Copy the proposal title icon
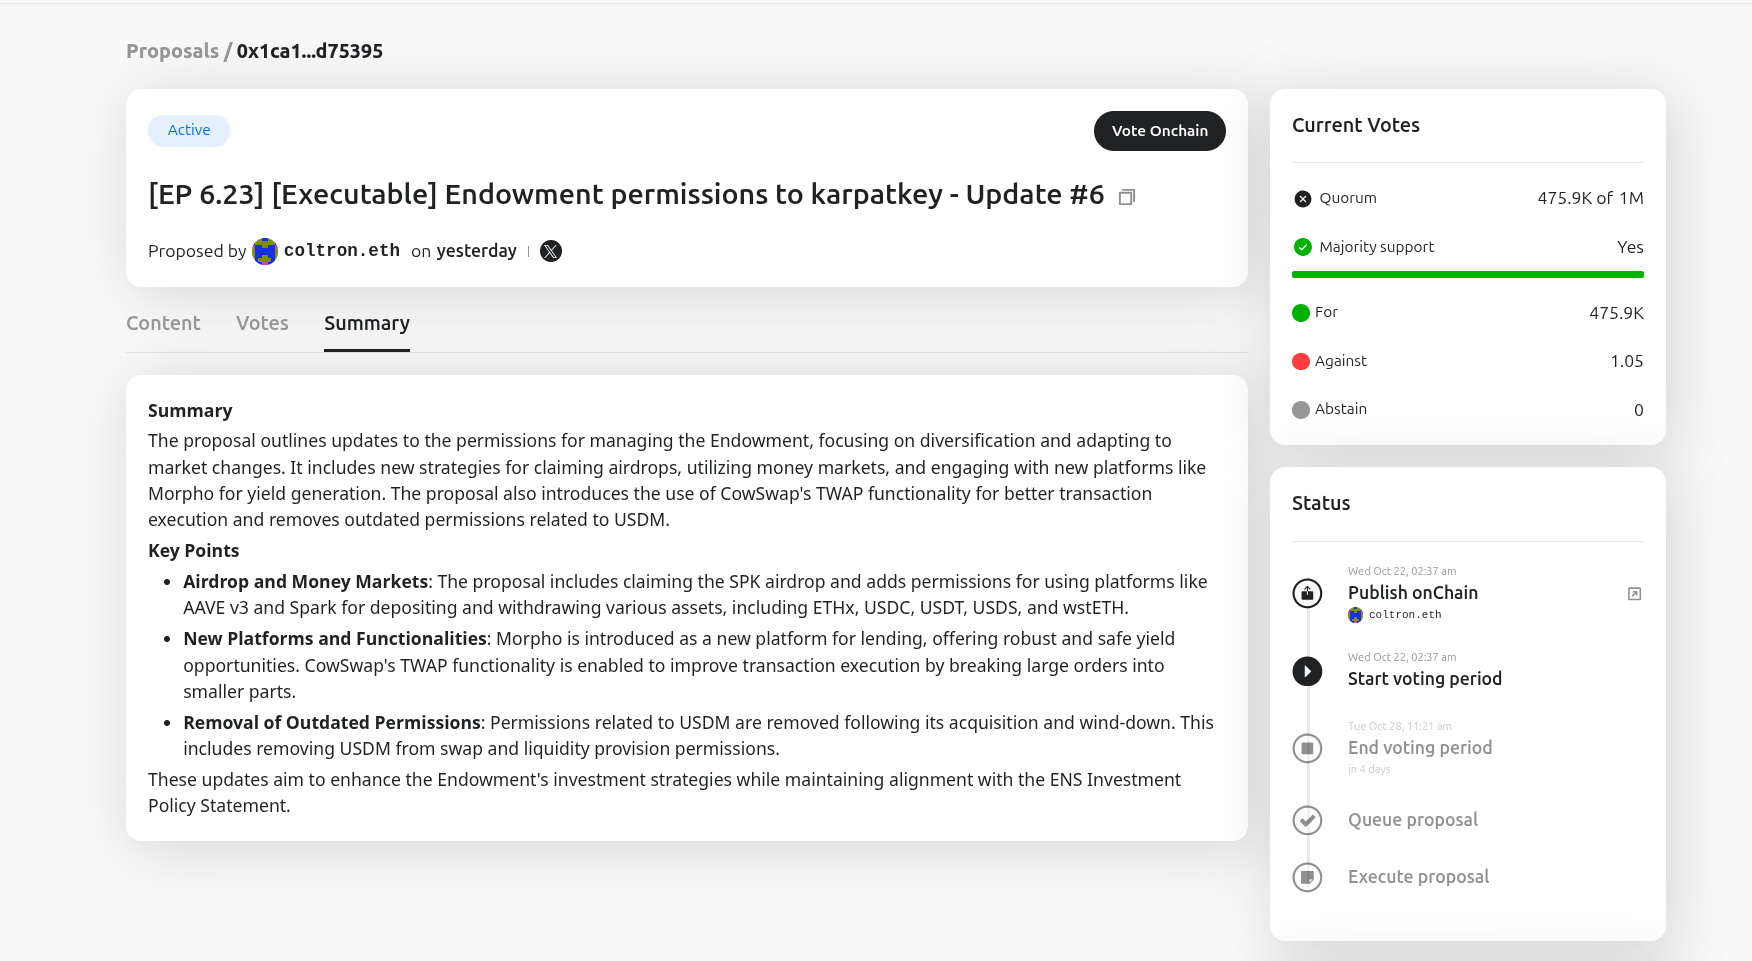 (1127, 197)
